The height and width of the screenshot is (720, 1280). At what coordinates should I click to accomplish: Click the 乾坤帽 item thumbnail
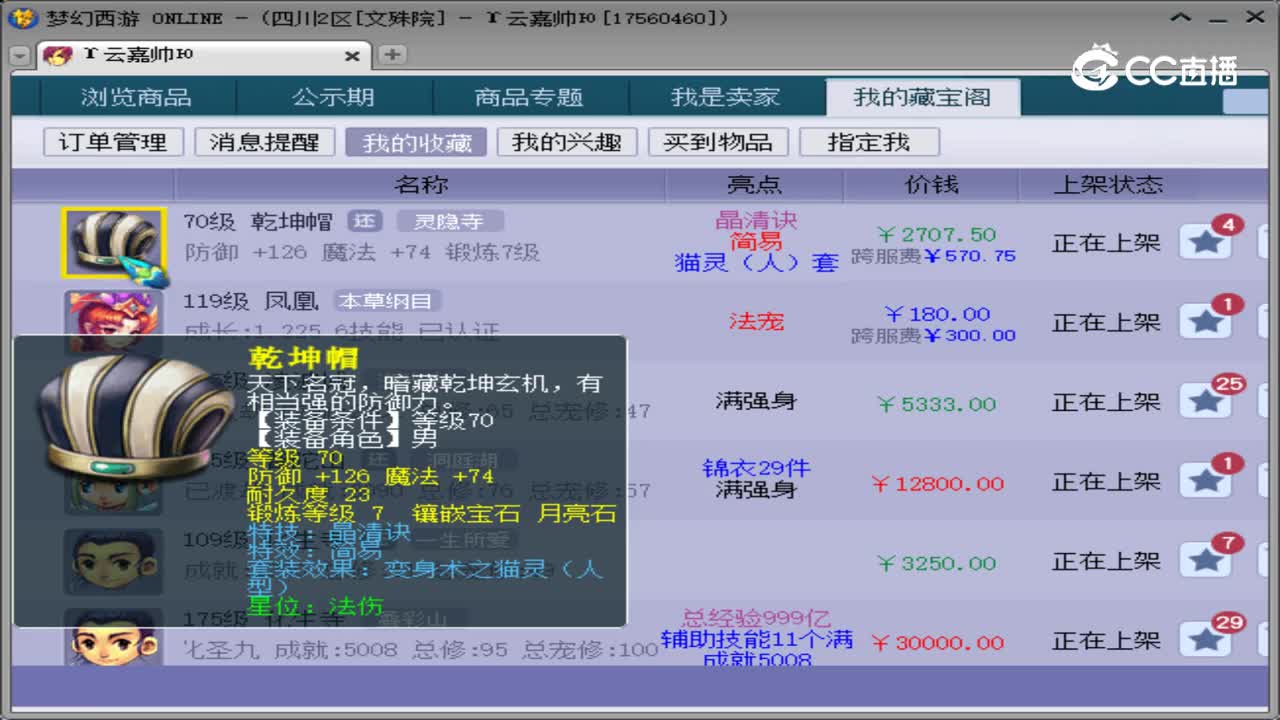[x=113, y=243]
